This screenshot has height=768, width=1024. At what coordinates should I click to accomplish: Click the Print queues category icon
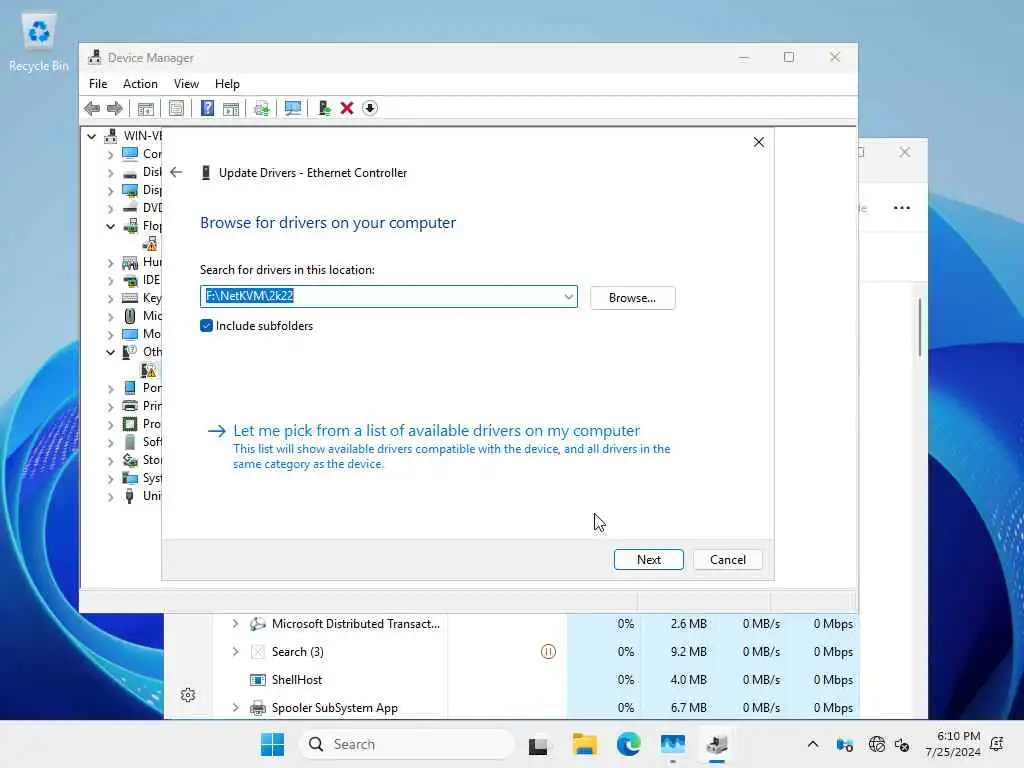tap(130, 406)
